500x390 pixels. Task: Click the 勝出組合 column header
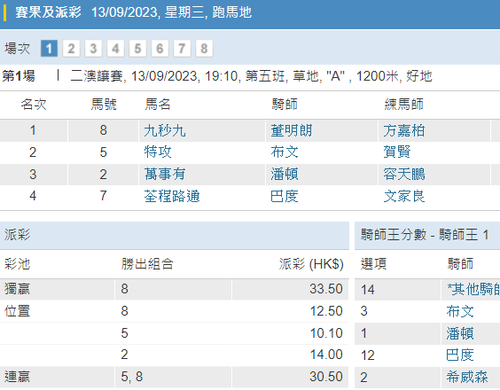[x=147, y=264]
